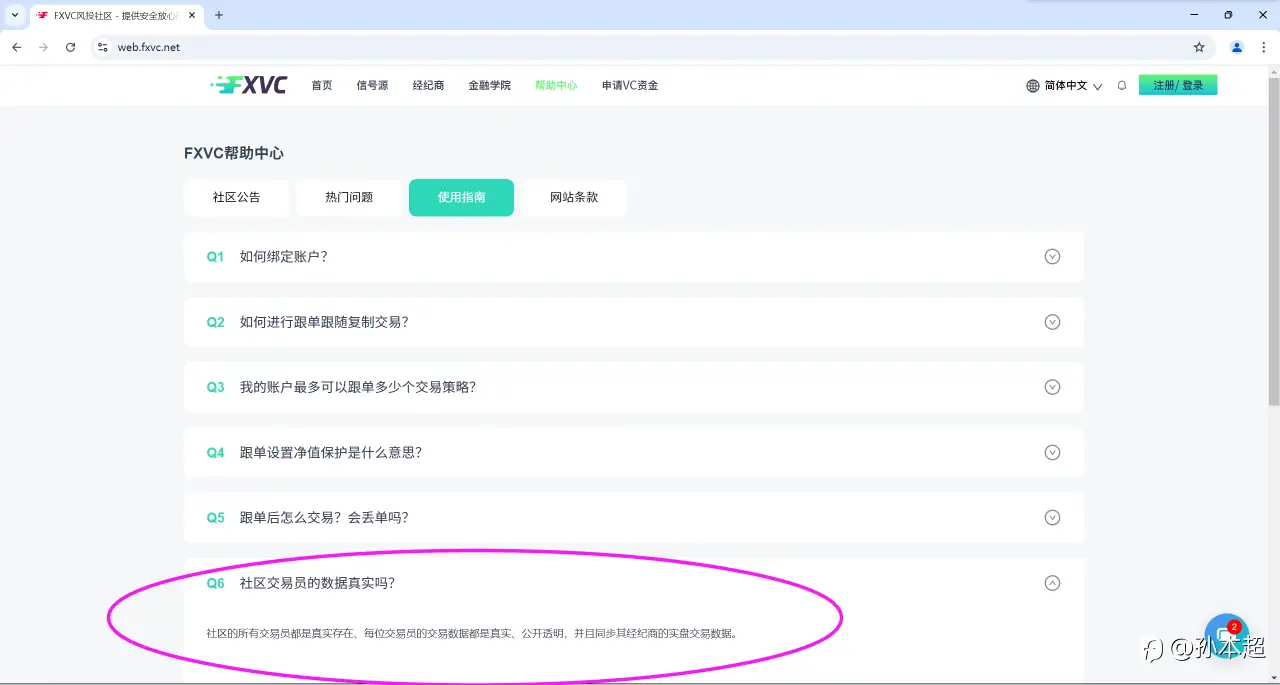This screenshot has width=1280, height=685.
Task: Go back to the previous page
Action: (16, 47)
